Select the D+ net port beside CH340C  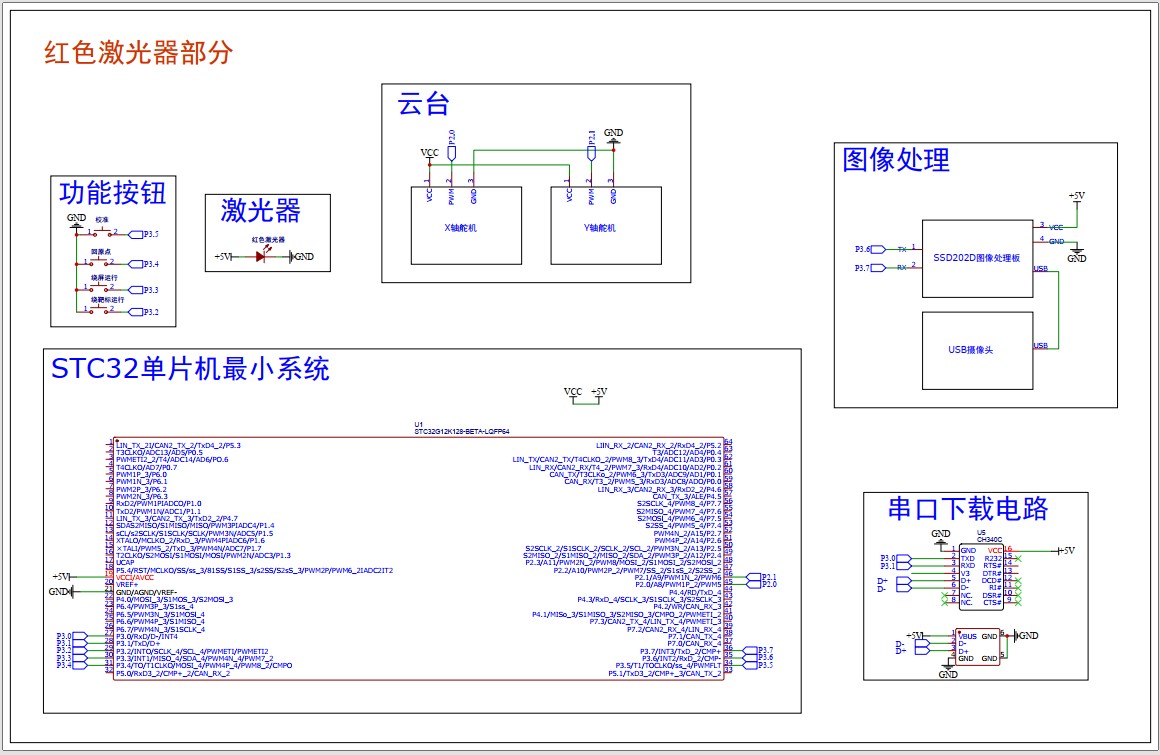894,581
